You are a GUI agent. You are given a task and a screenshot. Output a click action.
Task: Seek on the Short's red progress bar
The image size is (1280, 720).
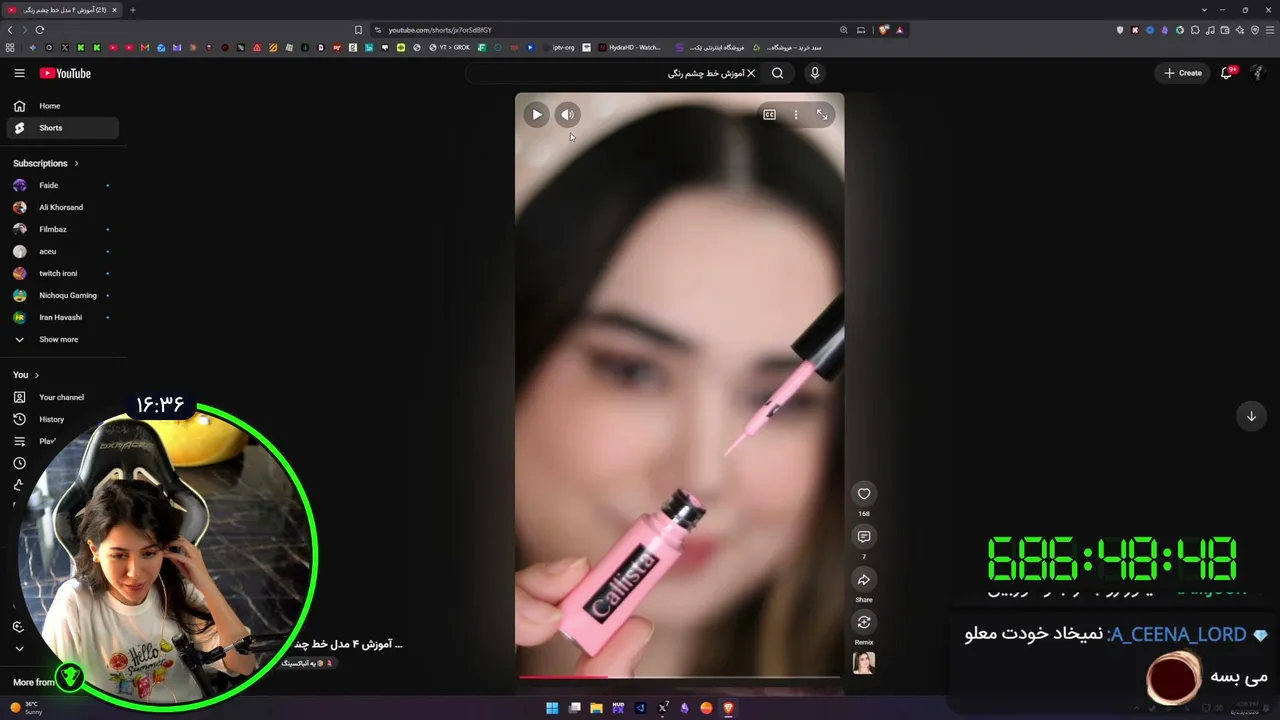(x=679, y=677)
